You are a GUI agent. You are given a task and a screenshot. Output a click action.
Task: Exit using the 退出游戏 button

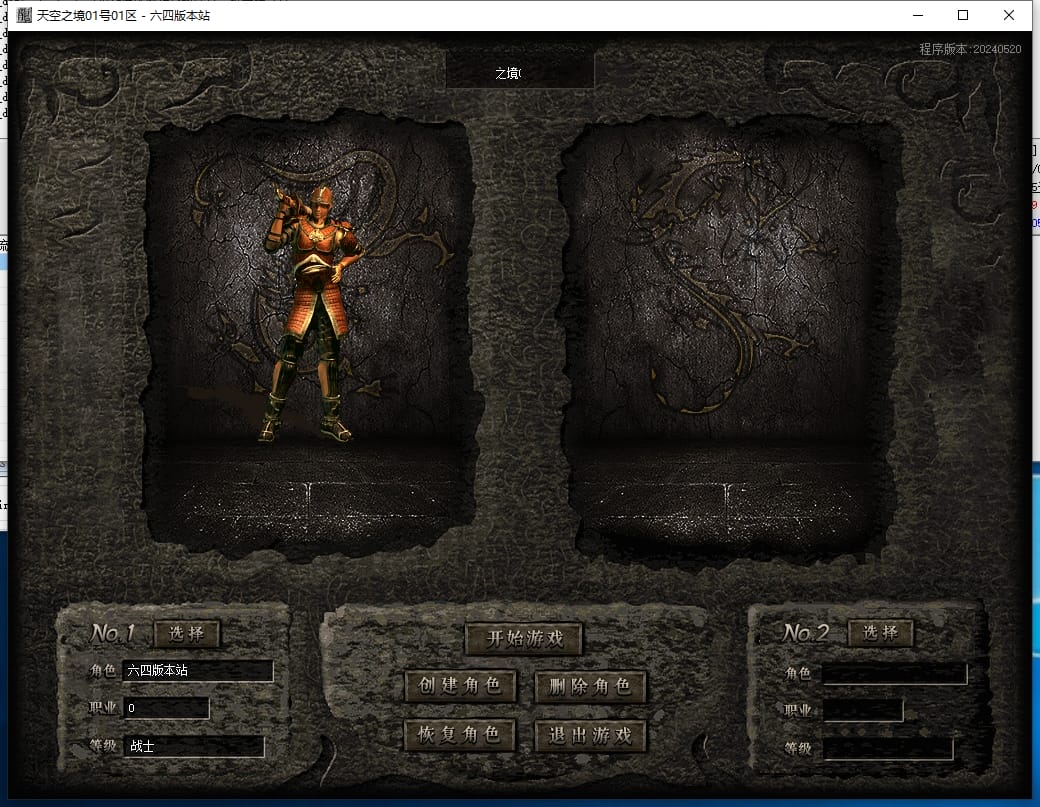pyautogui.click(x=590, y=735)
